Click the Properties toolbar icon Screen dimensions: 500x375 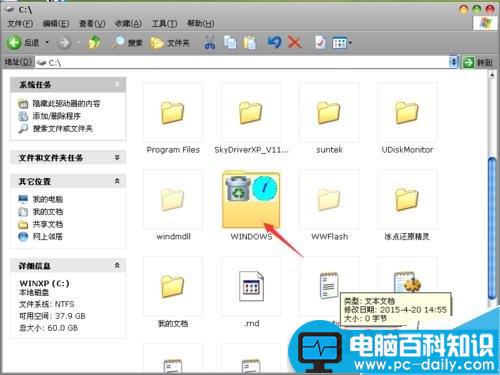(x=320, y=43)
